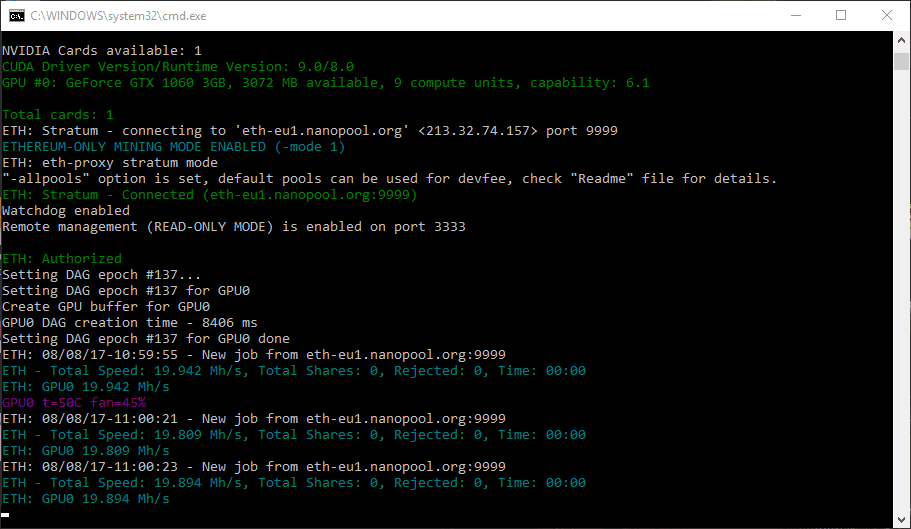Click the scrollbar down arrow
The height and width of the screenshot is (529, 911).
(x=901, y=520)
